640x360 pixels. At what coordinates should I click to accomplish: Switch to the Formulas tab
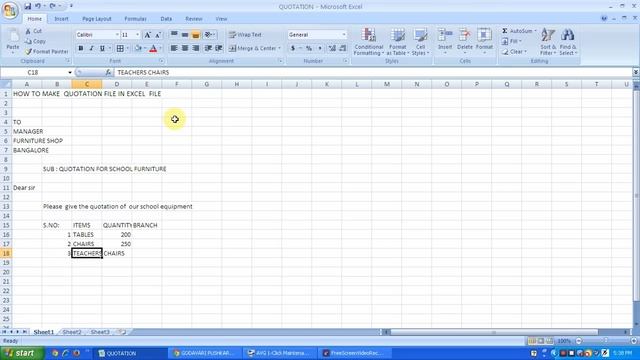(x=136, y=19)
